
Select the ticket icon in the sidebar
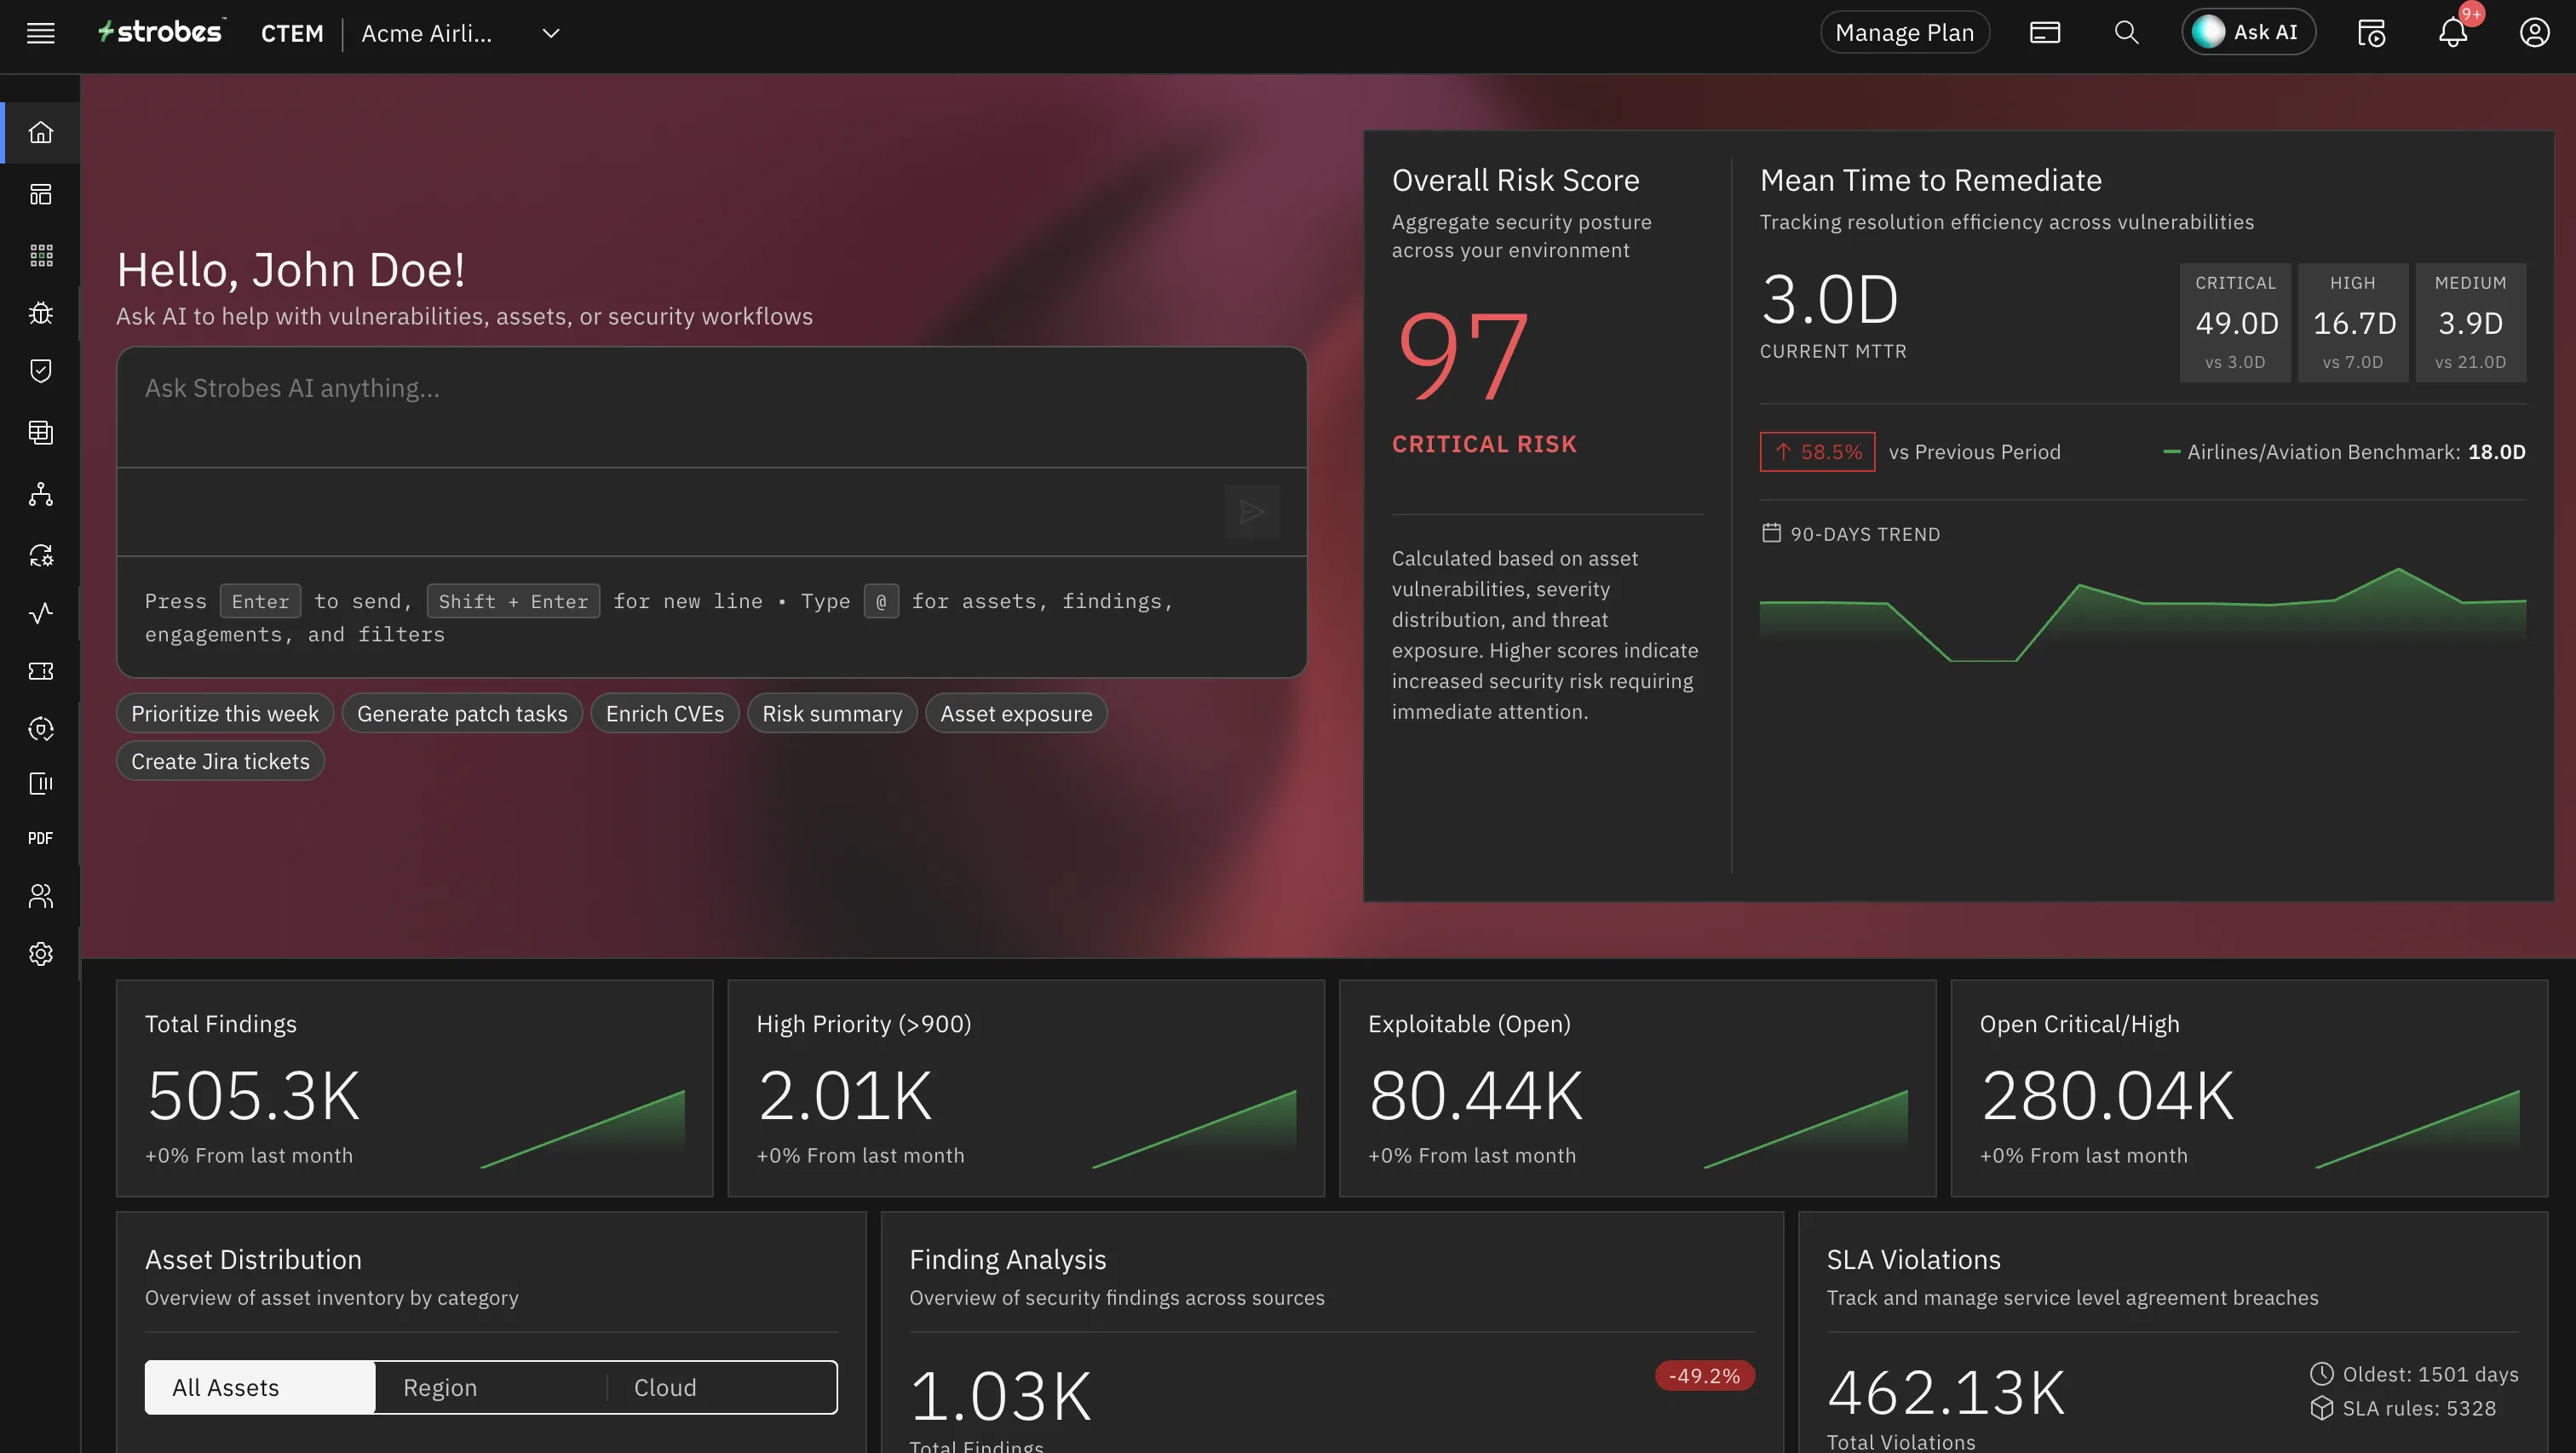coord(40,670)
